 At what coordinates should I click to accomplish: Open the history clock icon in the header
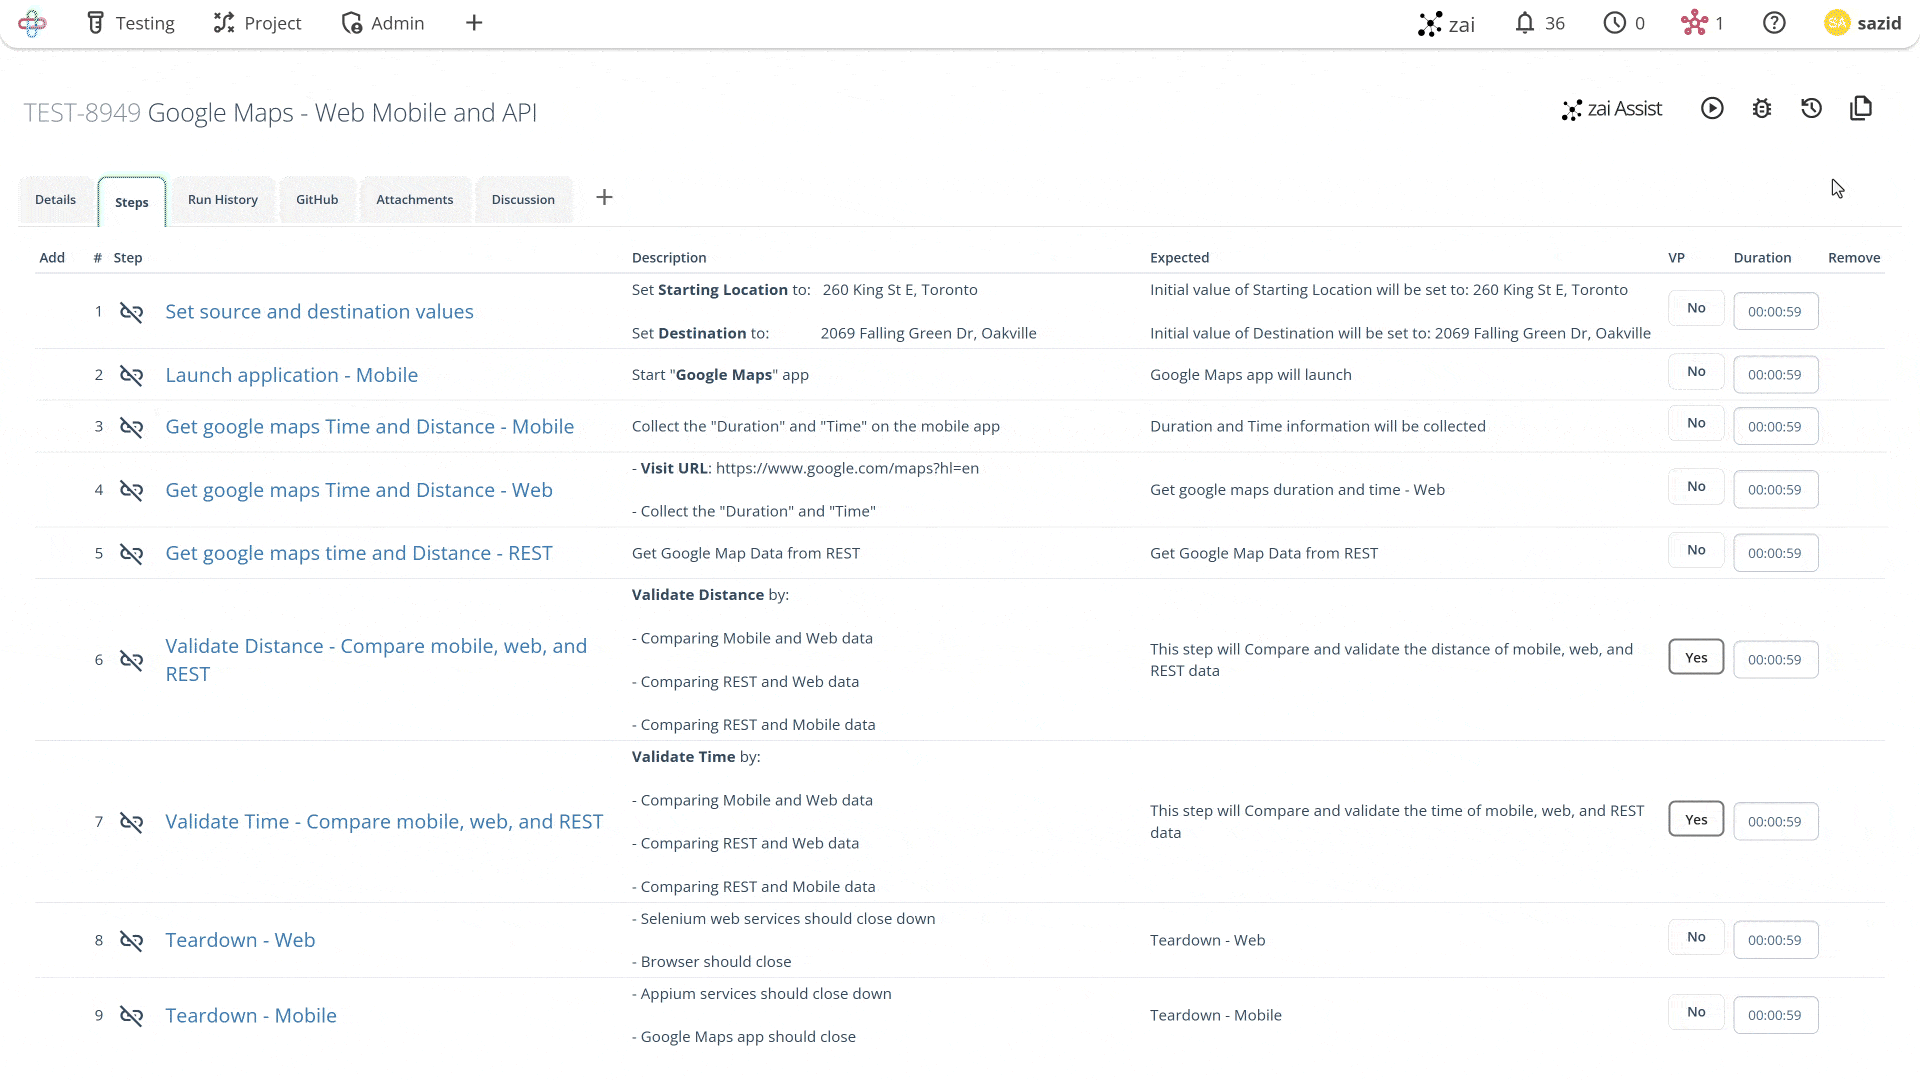tap(1811, 109)
